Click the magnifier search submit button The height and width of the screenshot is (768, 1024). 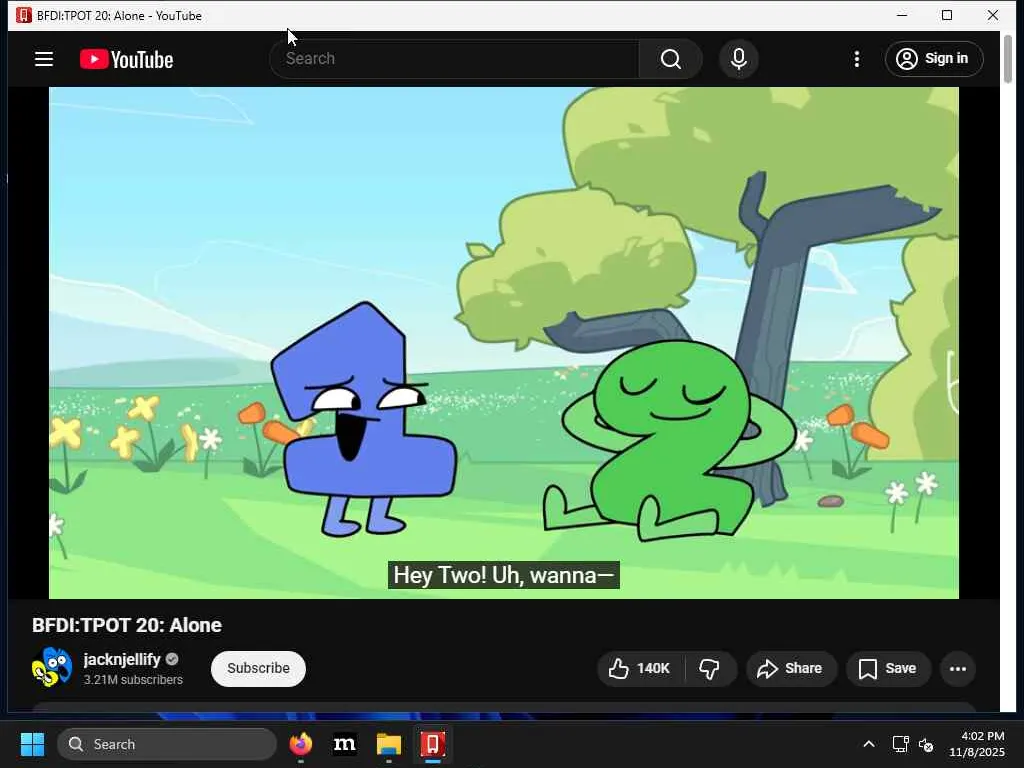point(671,59)
